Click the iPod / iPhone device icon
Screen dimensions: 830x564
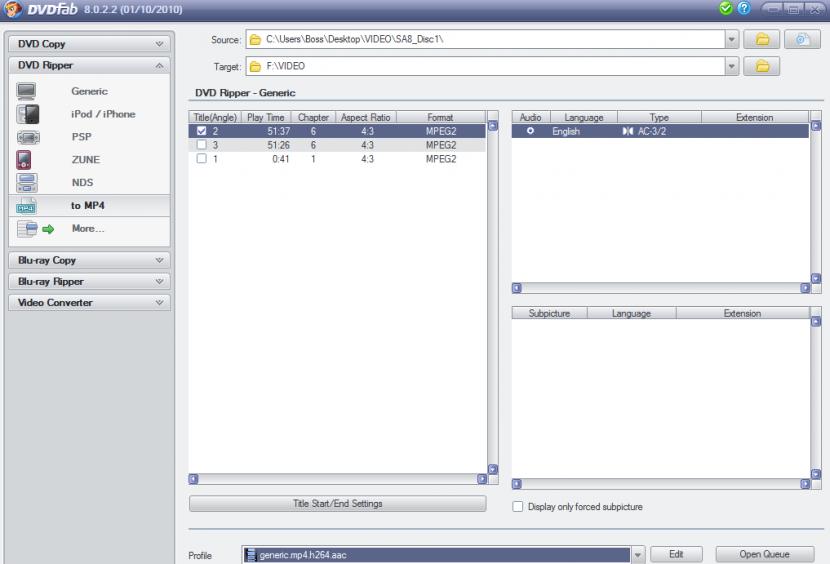point(28,114)
